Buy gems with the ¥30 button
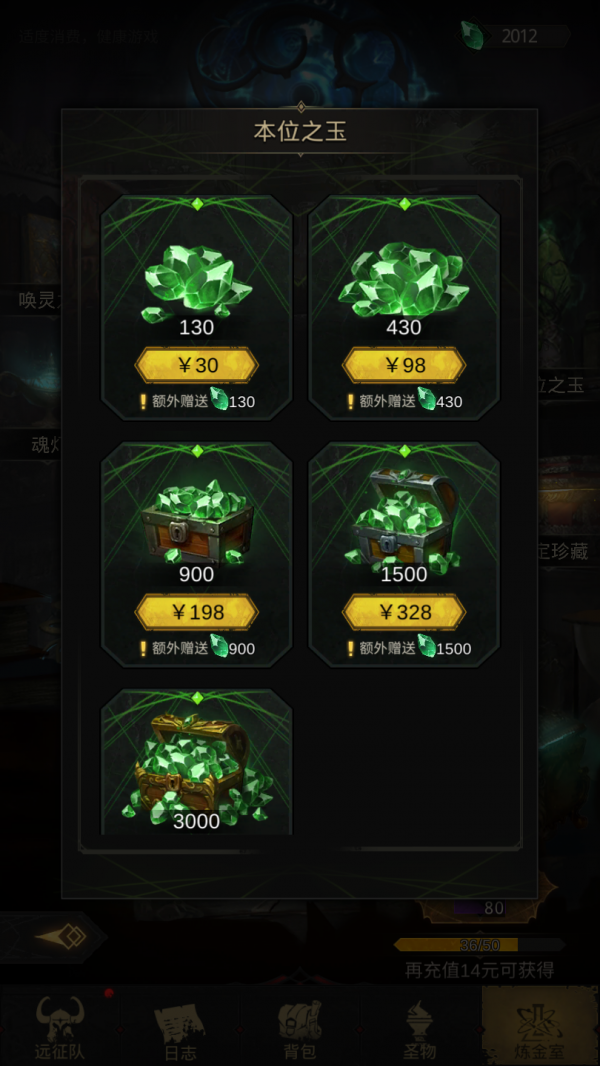This screenshot has width=600, height=1066. point(196,366)
